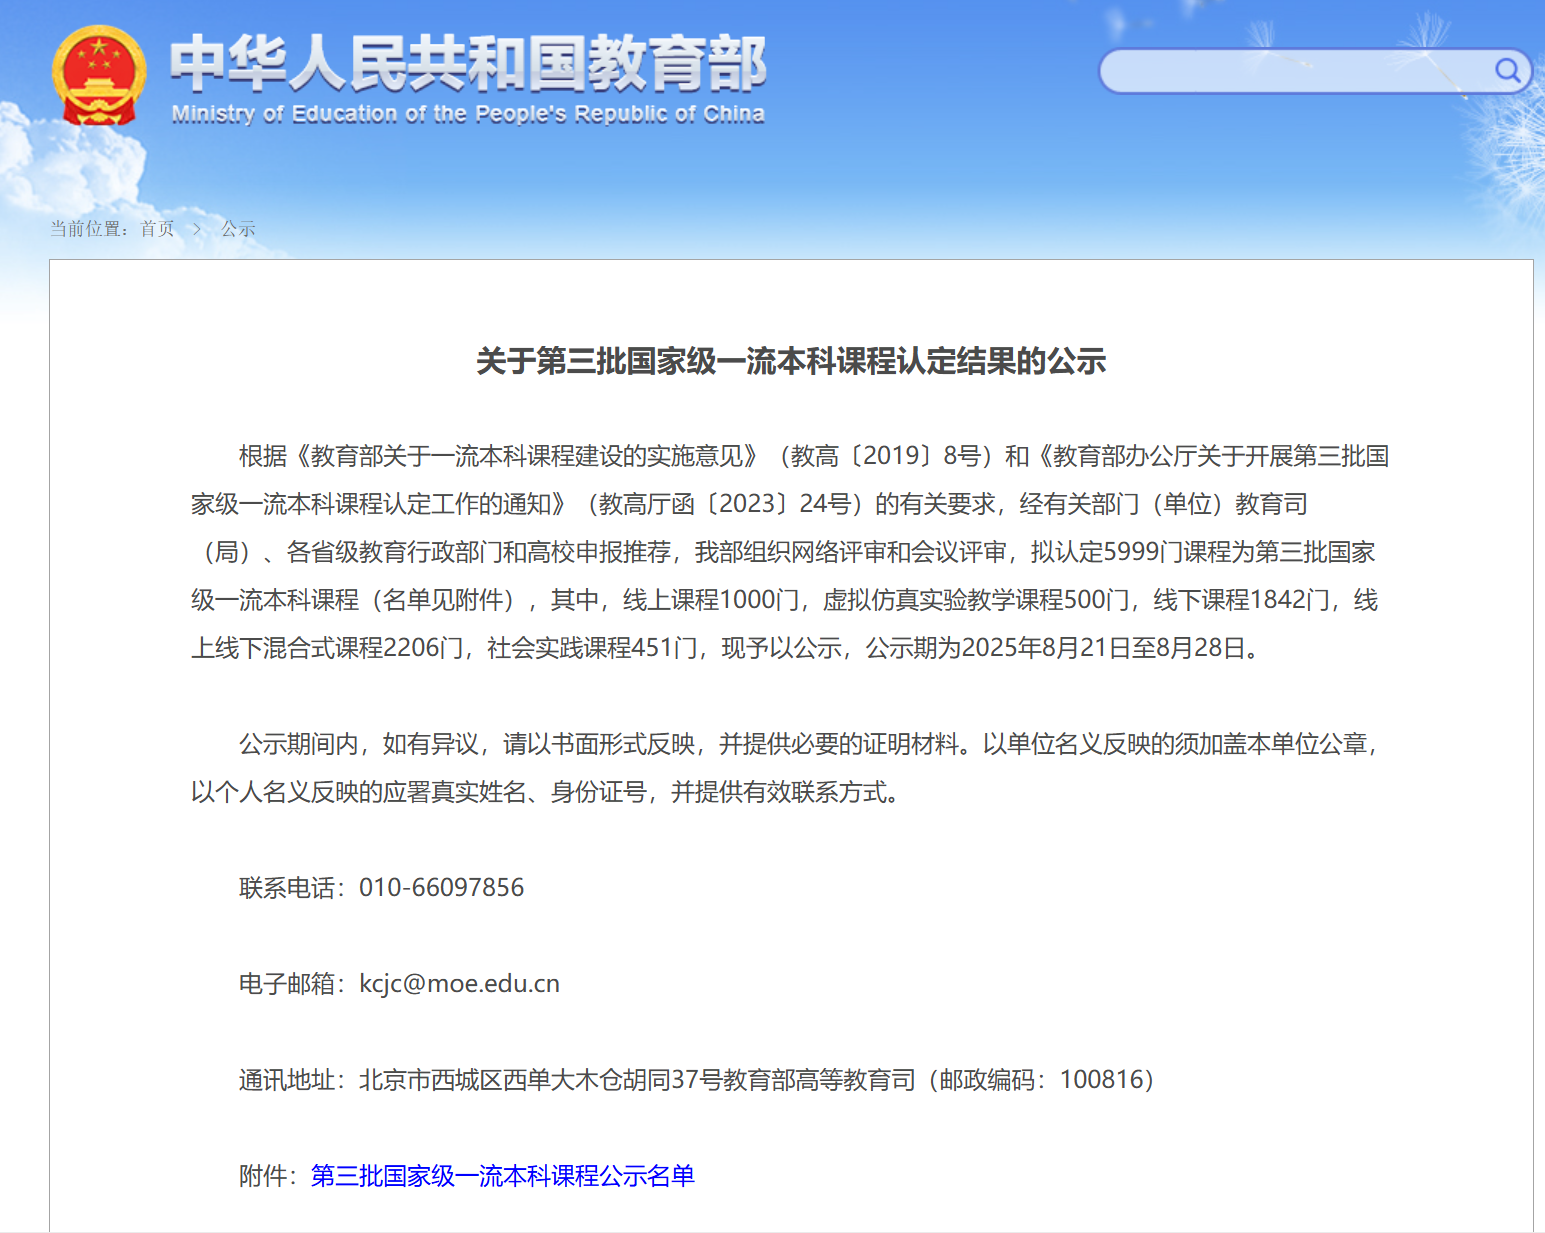1545x1233 pixels.
Task: Click the email address kcjc@moe.edu.cn
Action: click(x=459, y=983)
